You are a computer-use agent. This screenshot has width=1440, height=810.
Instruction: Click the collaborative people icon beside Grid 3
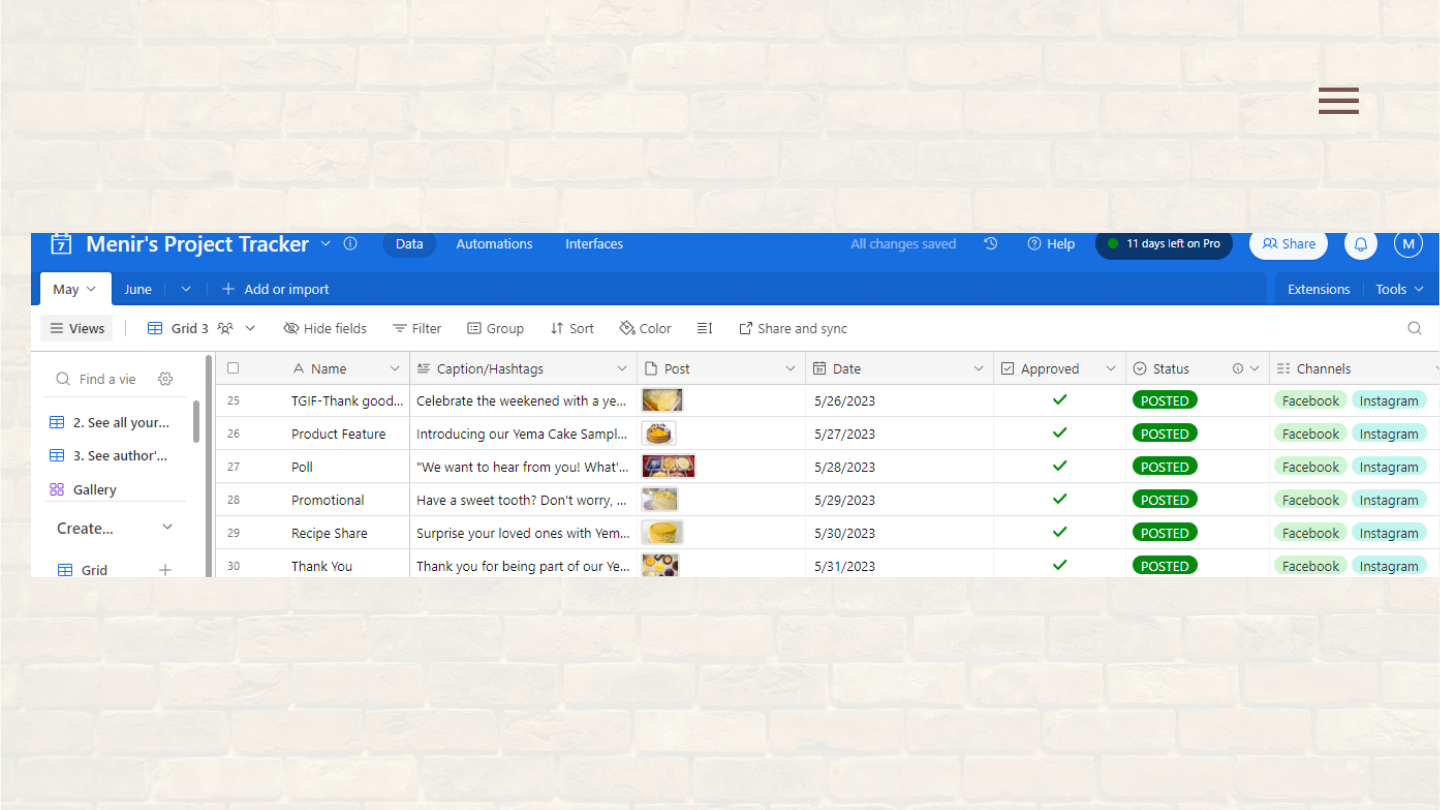pos(225,328)
